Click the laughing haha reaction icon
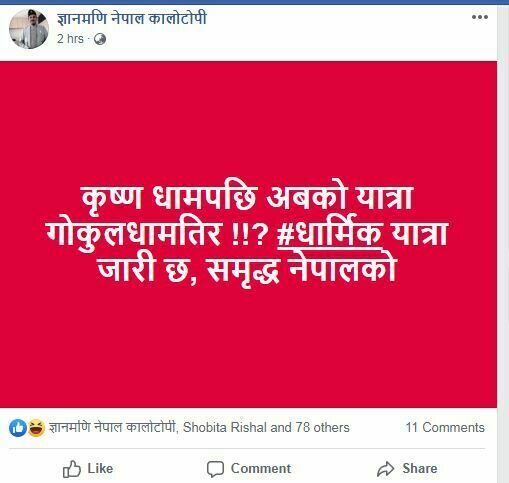The height and width of the screenshot is (483, 509). tap(36, 428)
